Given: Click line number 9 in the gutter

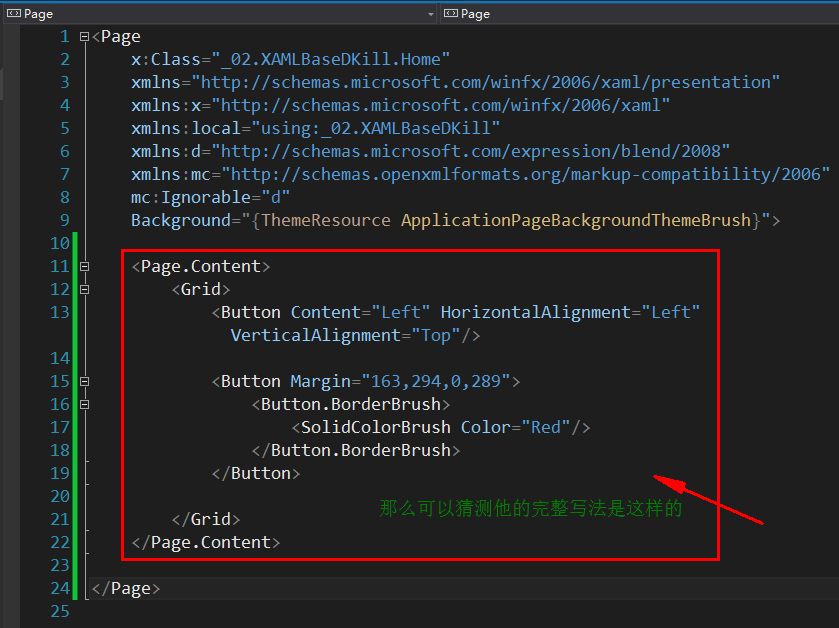Looking at the screenshot, I should pyautogui.click(x=65, y=220).
